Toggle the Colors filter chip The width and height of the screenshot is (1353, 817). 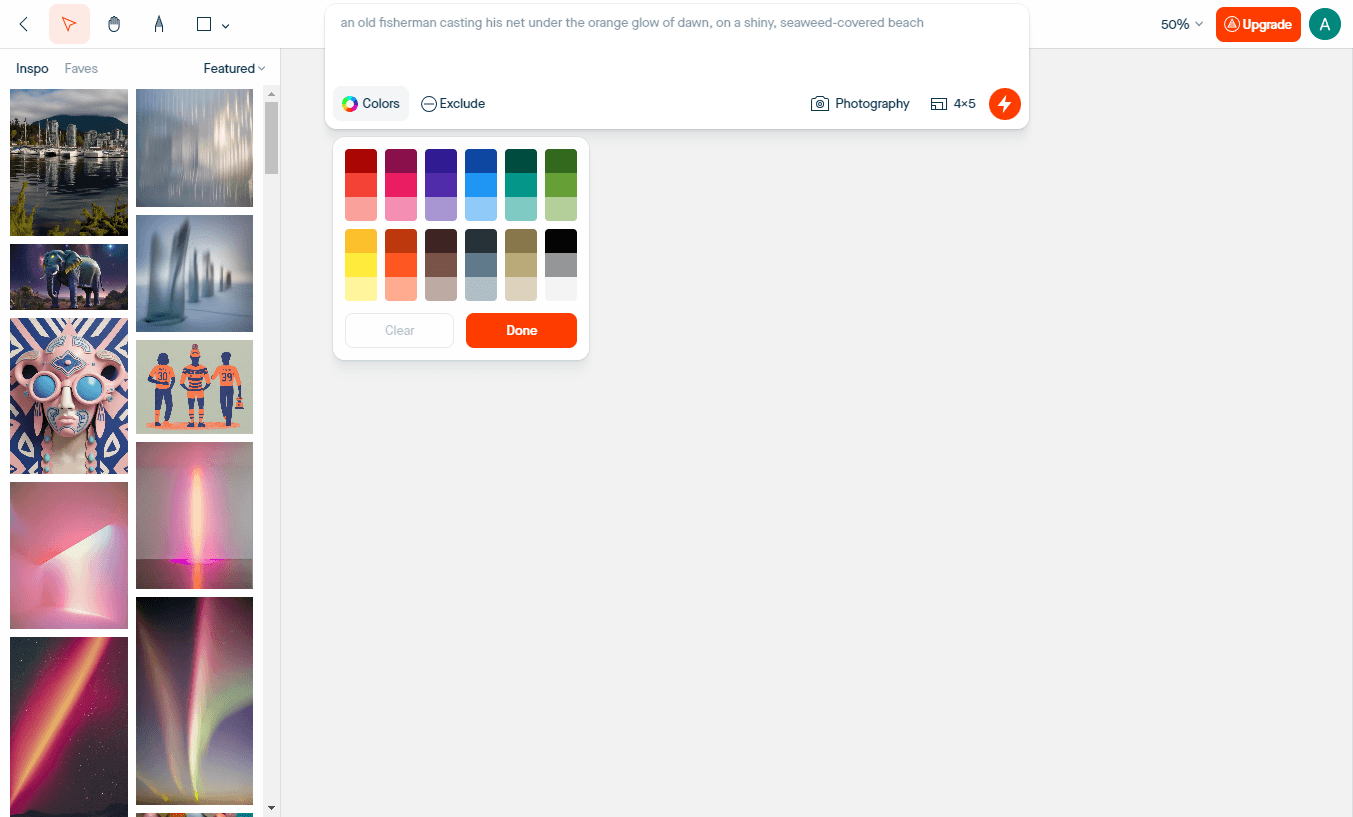(370, 103)
